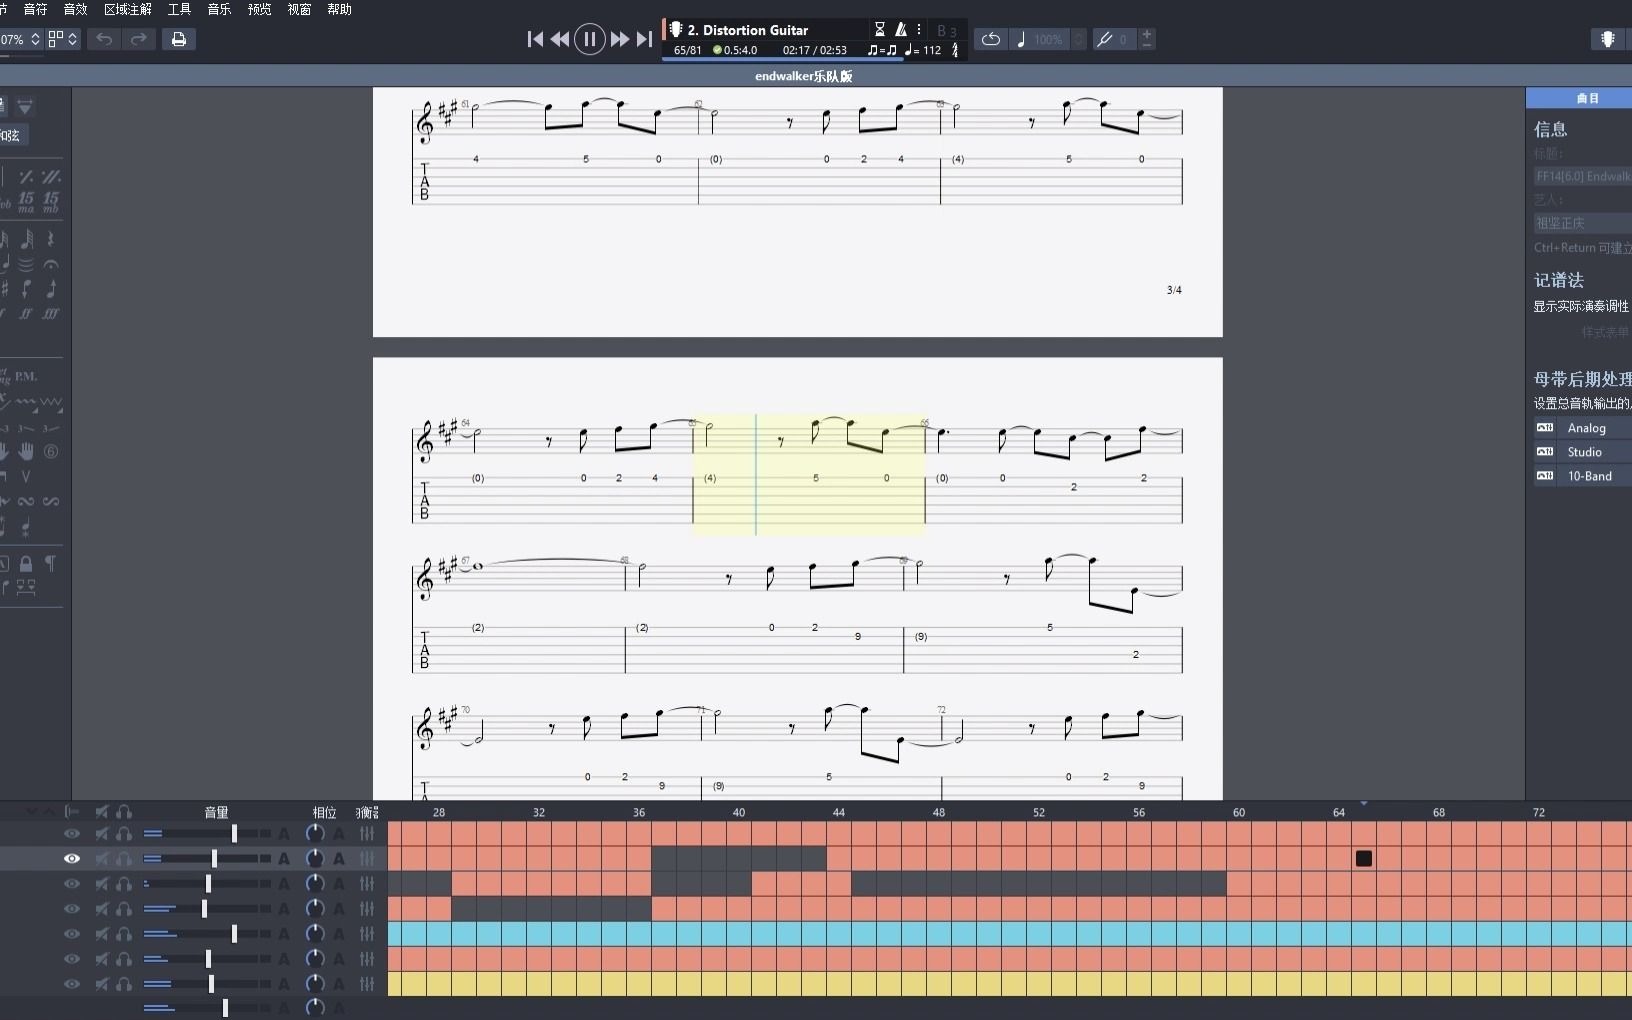Image resolution: width=1632 pixels, height=1020 pixels.
Task: Toggle visibility of the first track
Action: pos(72,833)
